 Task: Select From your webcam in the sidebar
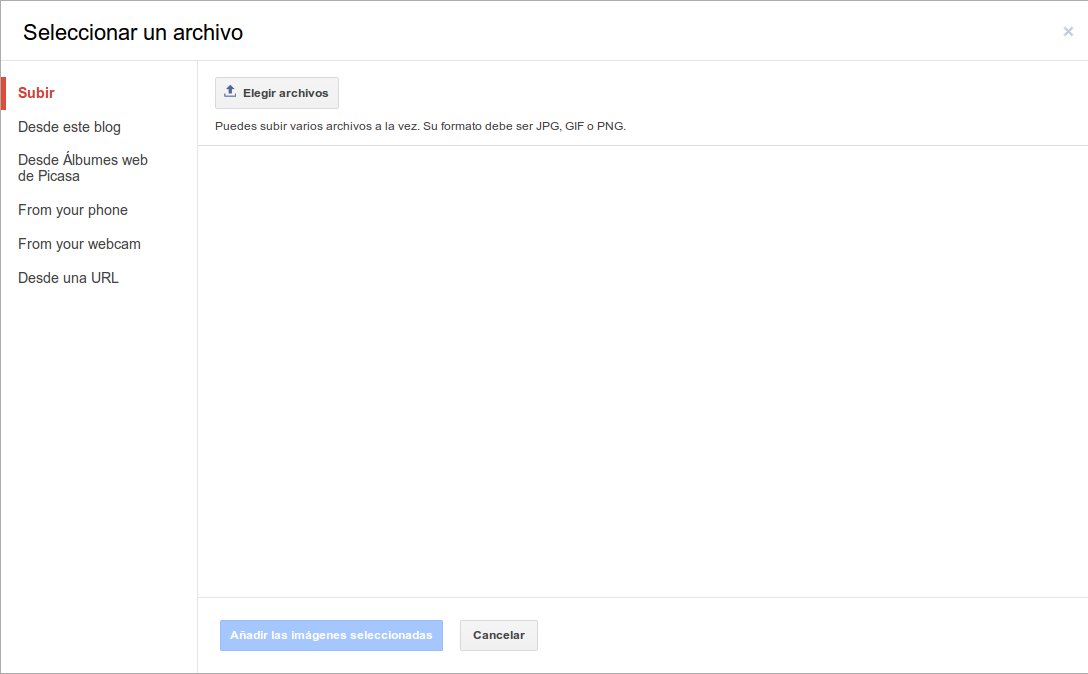tap(79, 244)
